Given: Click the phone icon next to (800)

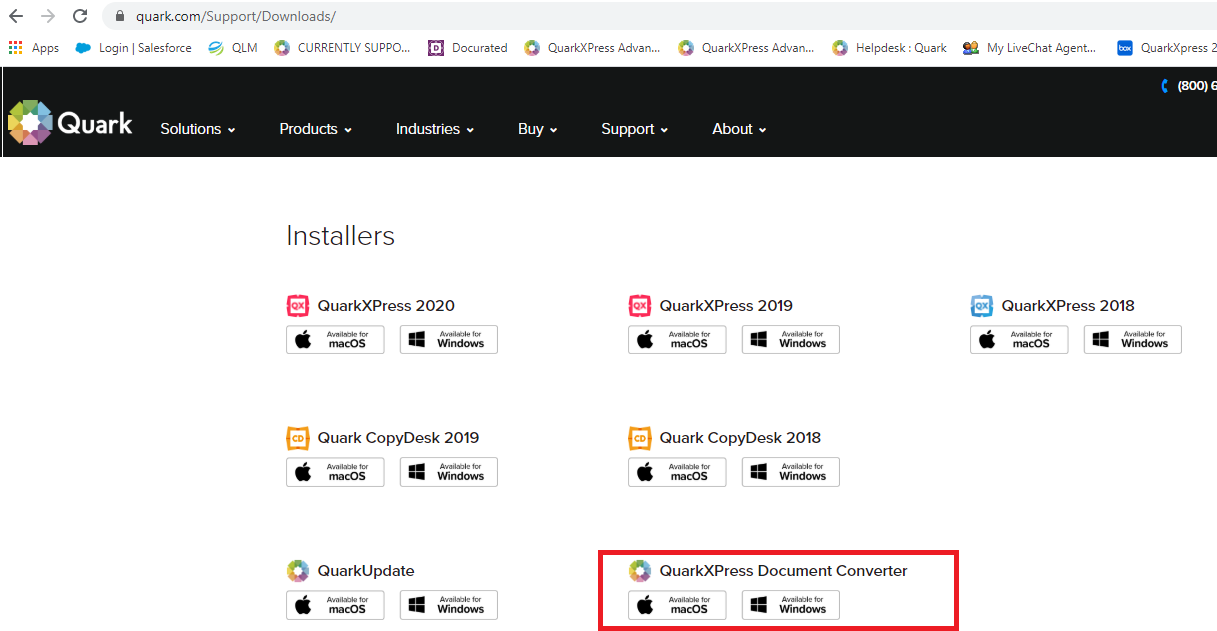Looking at the screenshot, I should click(1163, 86).
